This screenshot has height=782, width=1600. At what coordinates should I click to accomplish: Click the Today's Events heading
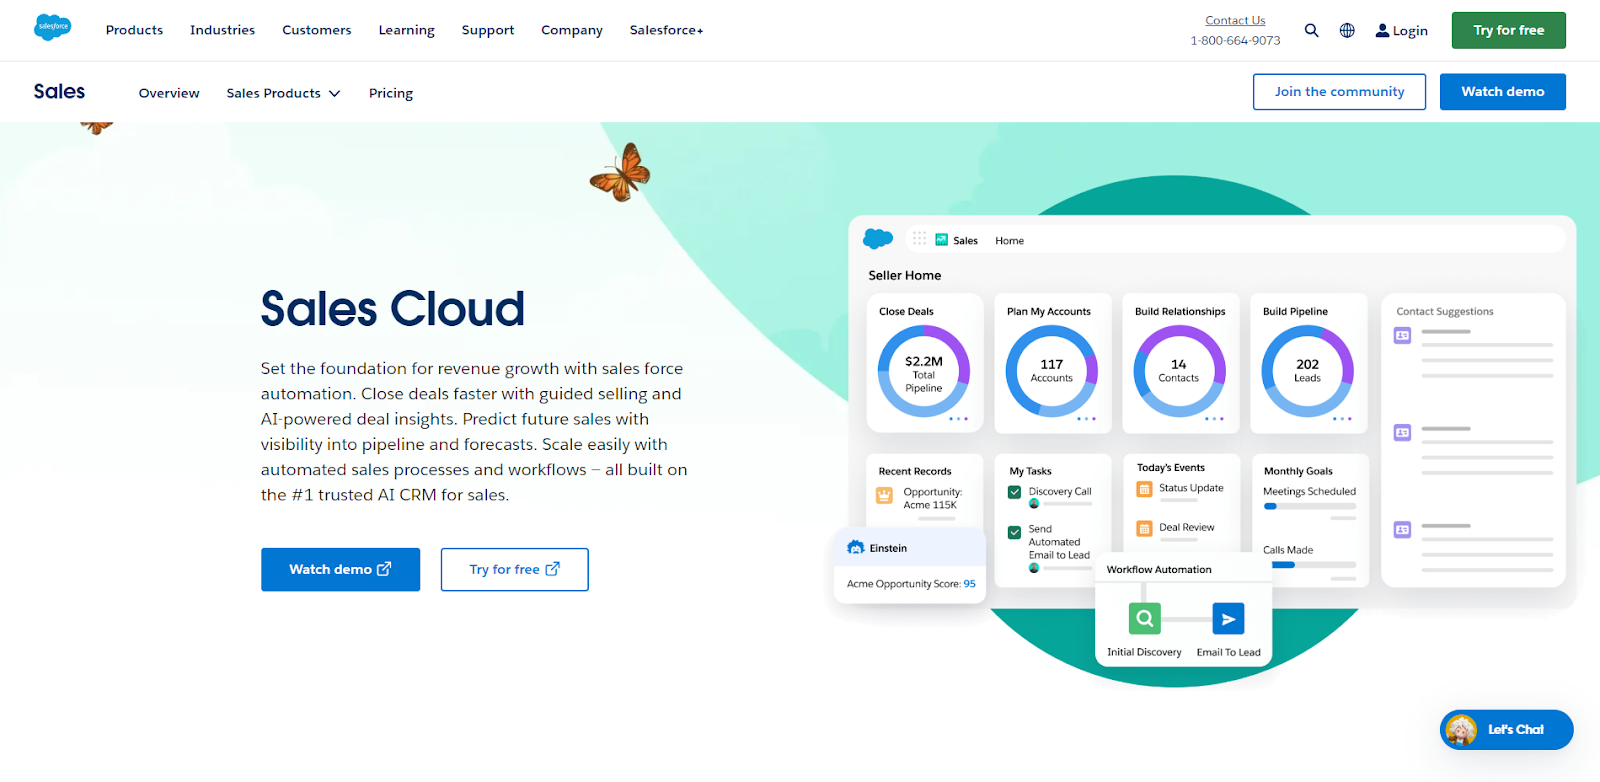point(1171,467)
